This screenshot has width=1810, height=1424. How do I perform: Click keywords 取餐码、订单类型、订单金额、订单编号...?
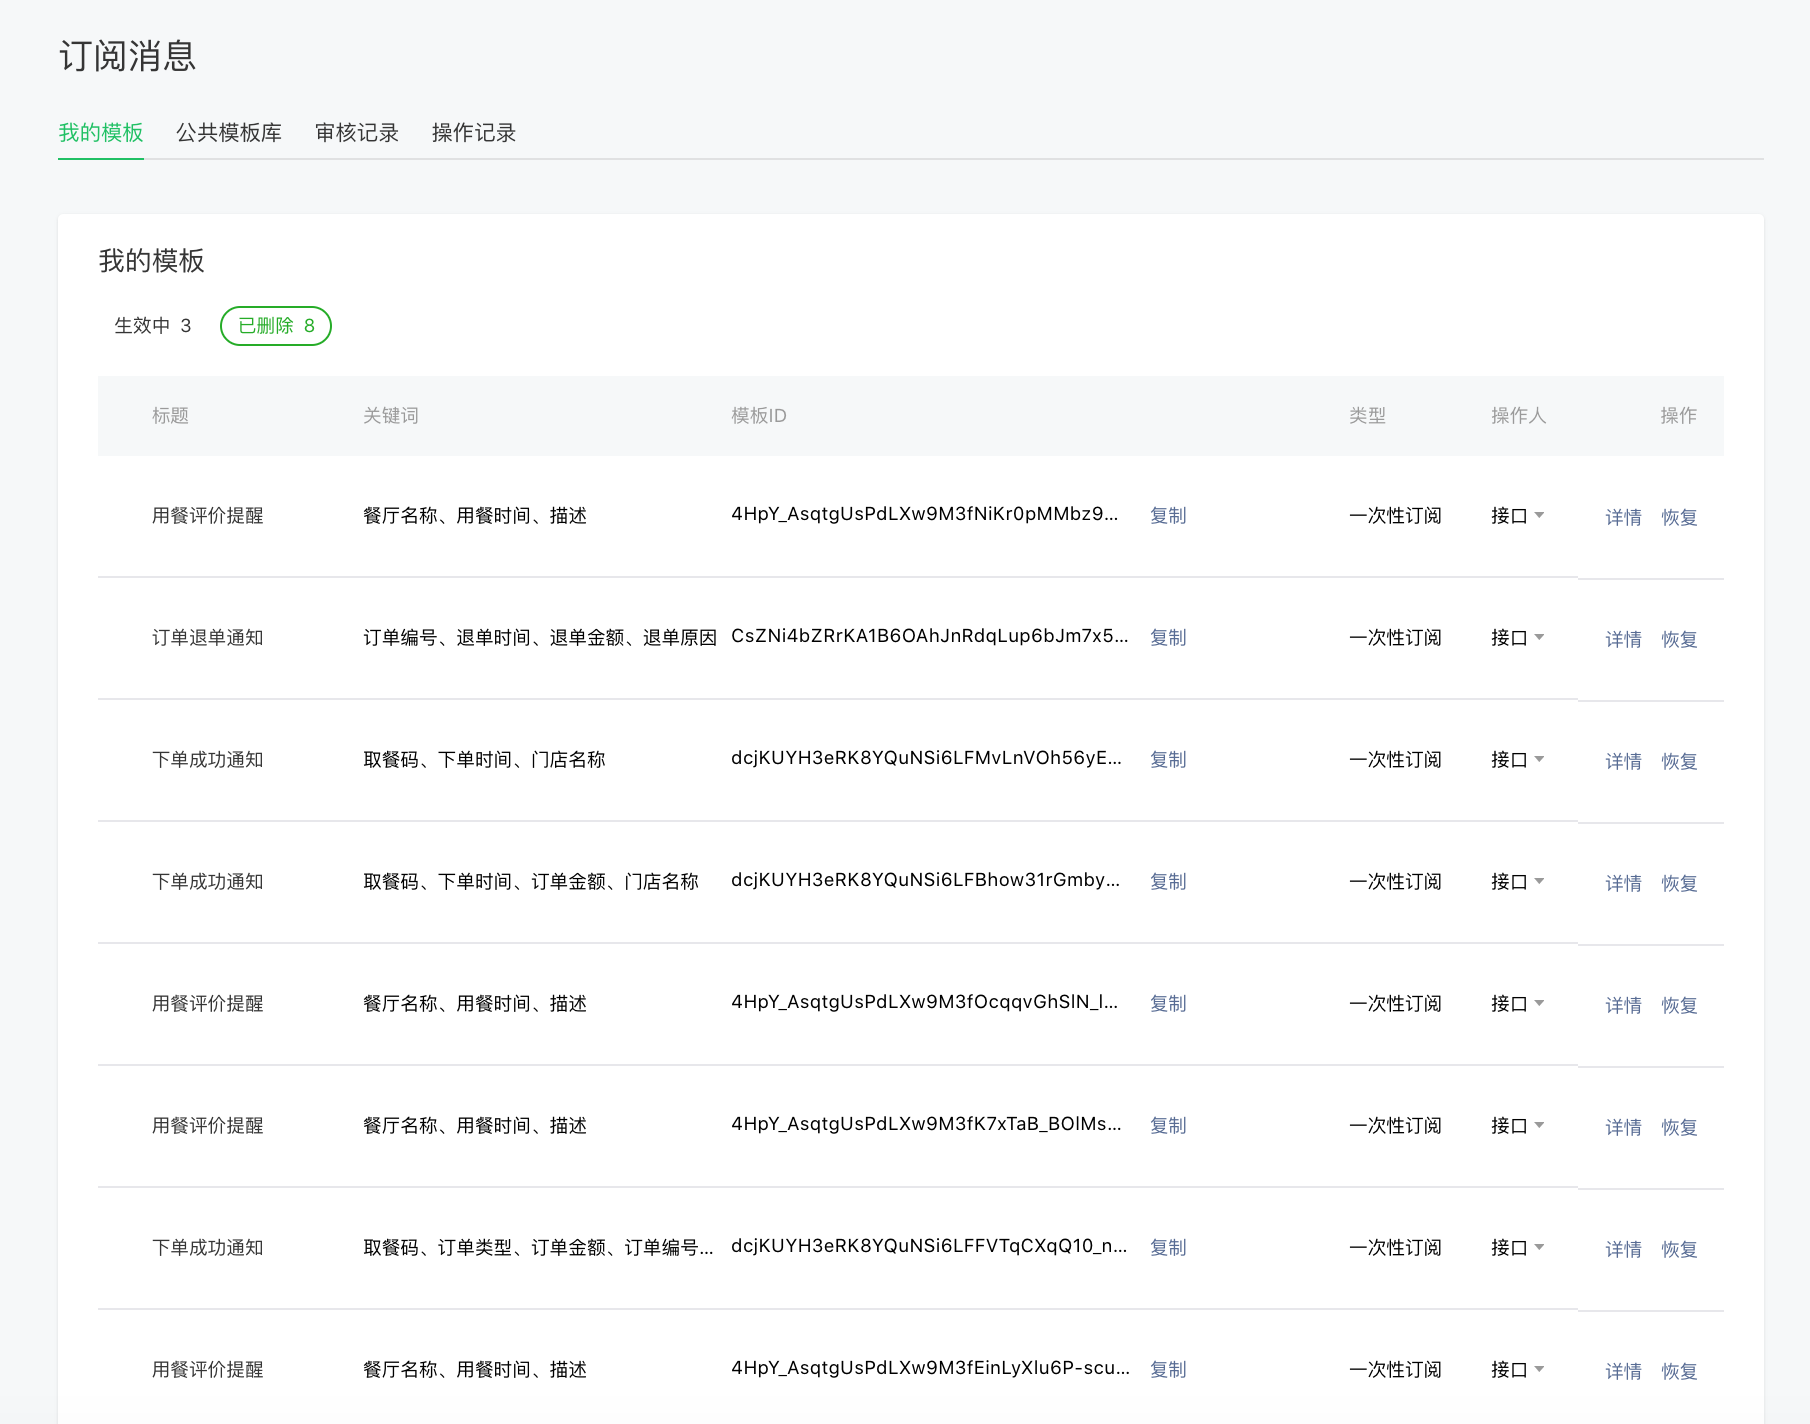(x=538, y=1248)
